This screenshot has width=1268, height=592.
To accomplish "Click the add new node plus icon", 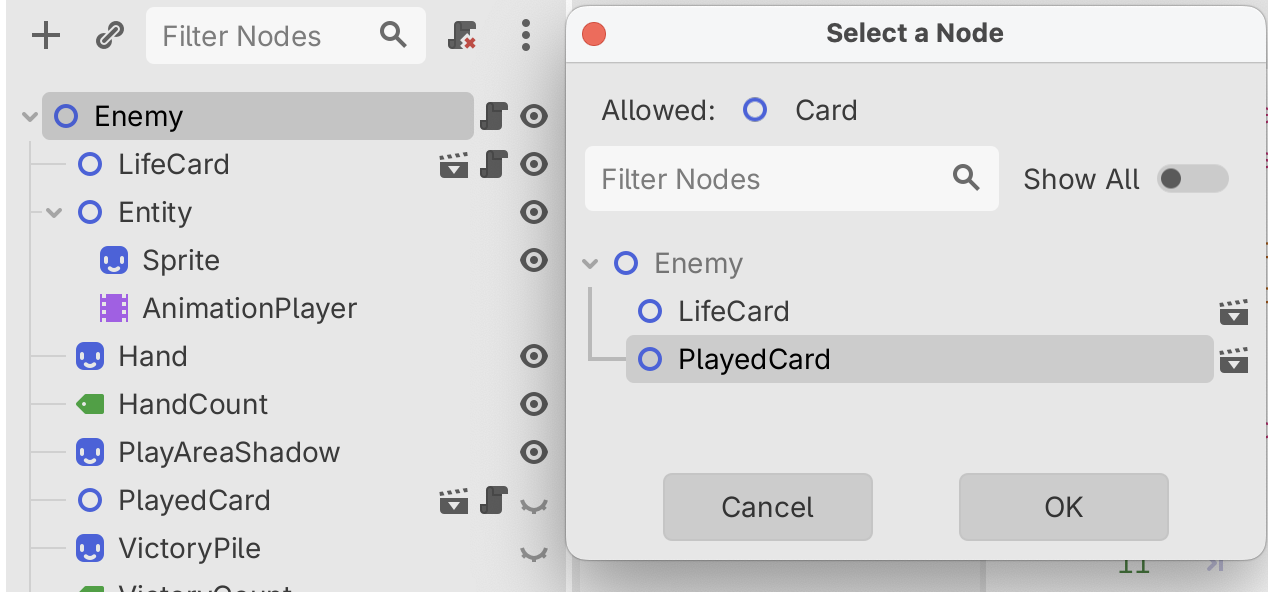I will coord(46,36).
